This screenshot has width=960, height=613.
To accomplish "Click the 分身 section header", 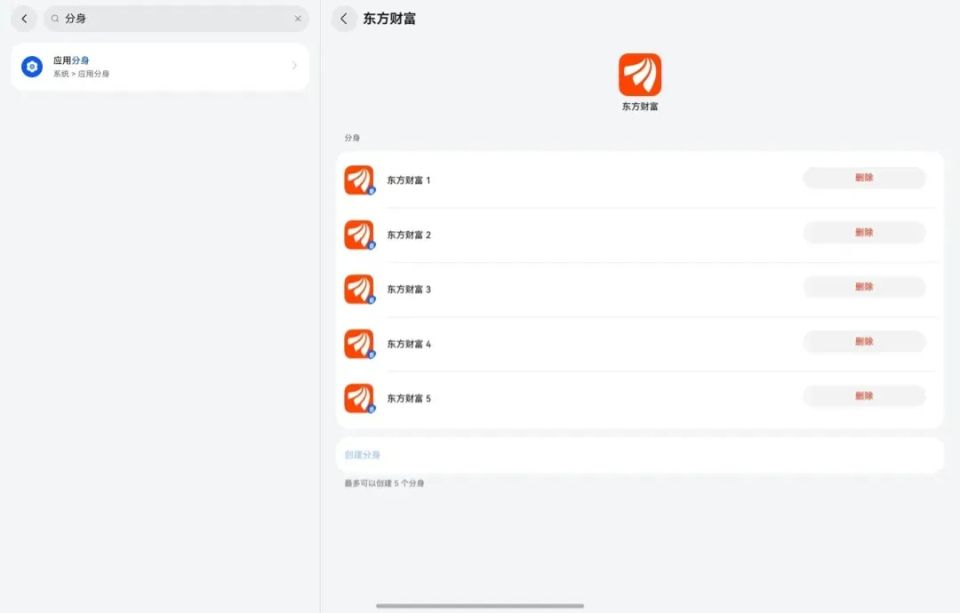I will pos(352,138).
